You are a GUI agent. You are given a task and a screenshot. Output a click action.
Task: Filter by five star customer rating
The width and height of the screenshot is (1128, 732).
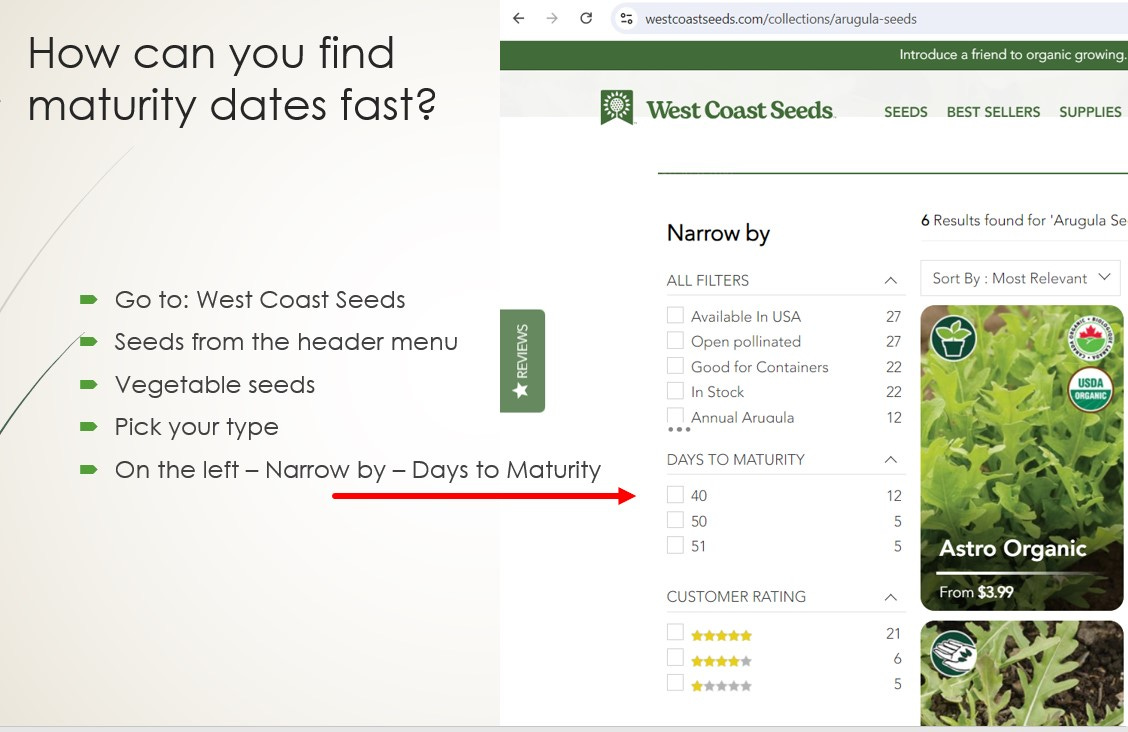675,632
